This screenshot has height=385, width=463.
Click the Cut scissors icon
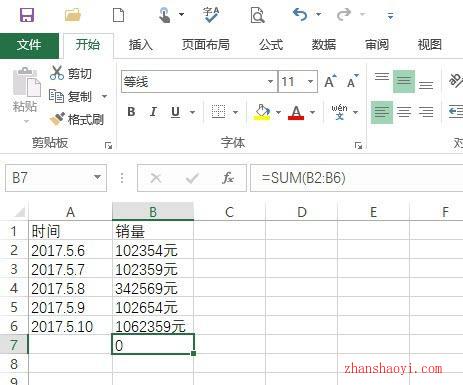click(x=57, y=73)
